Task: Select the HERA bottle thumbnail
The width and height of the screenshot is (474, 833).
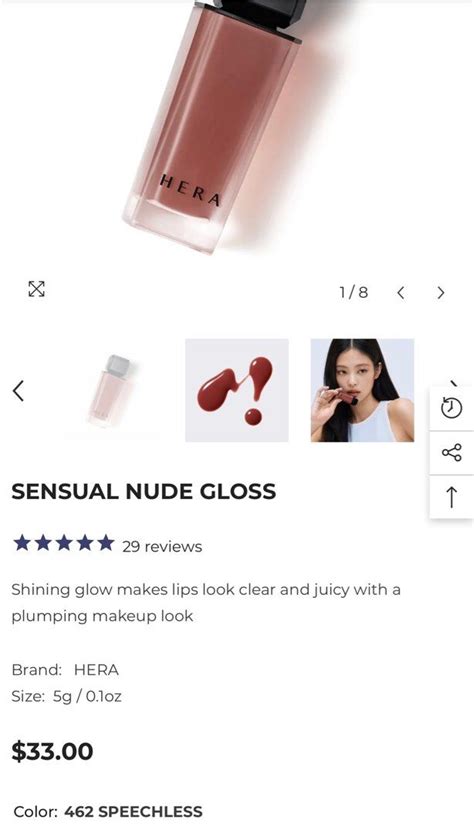Action: [110, 390]
